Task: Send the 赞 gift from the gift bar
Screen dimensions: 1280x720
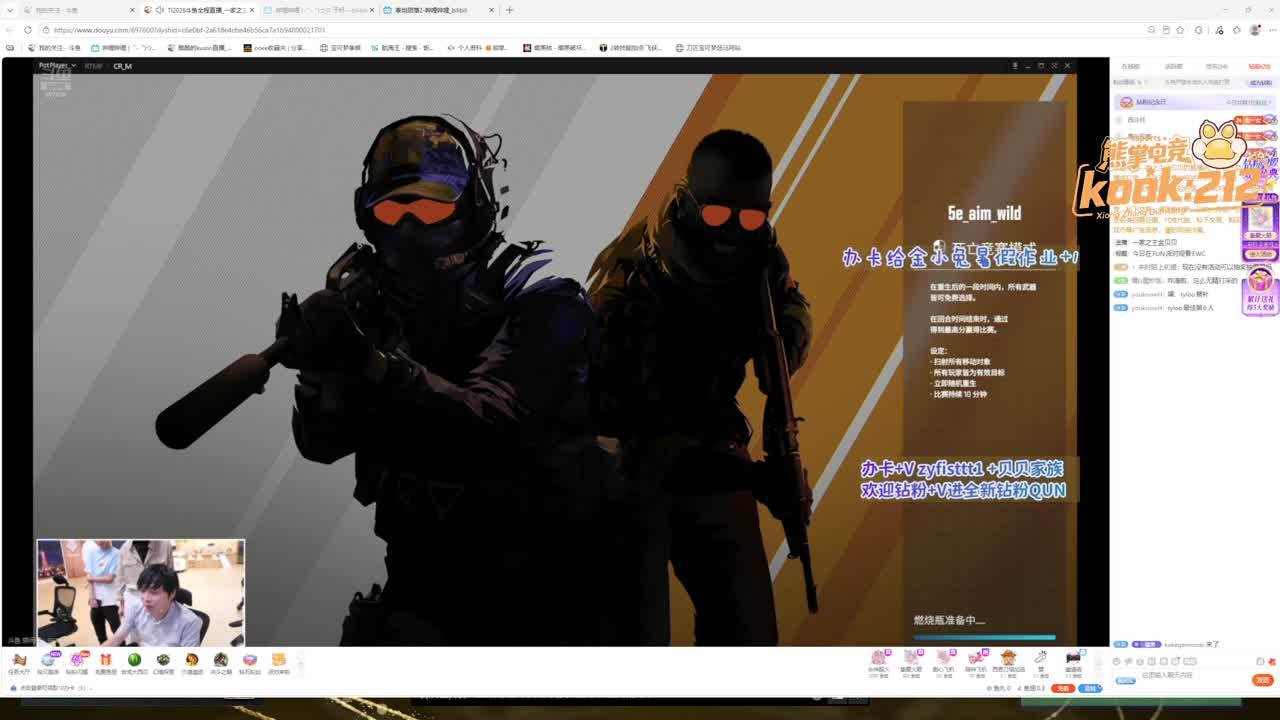Action: tap(1041, 661)
